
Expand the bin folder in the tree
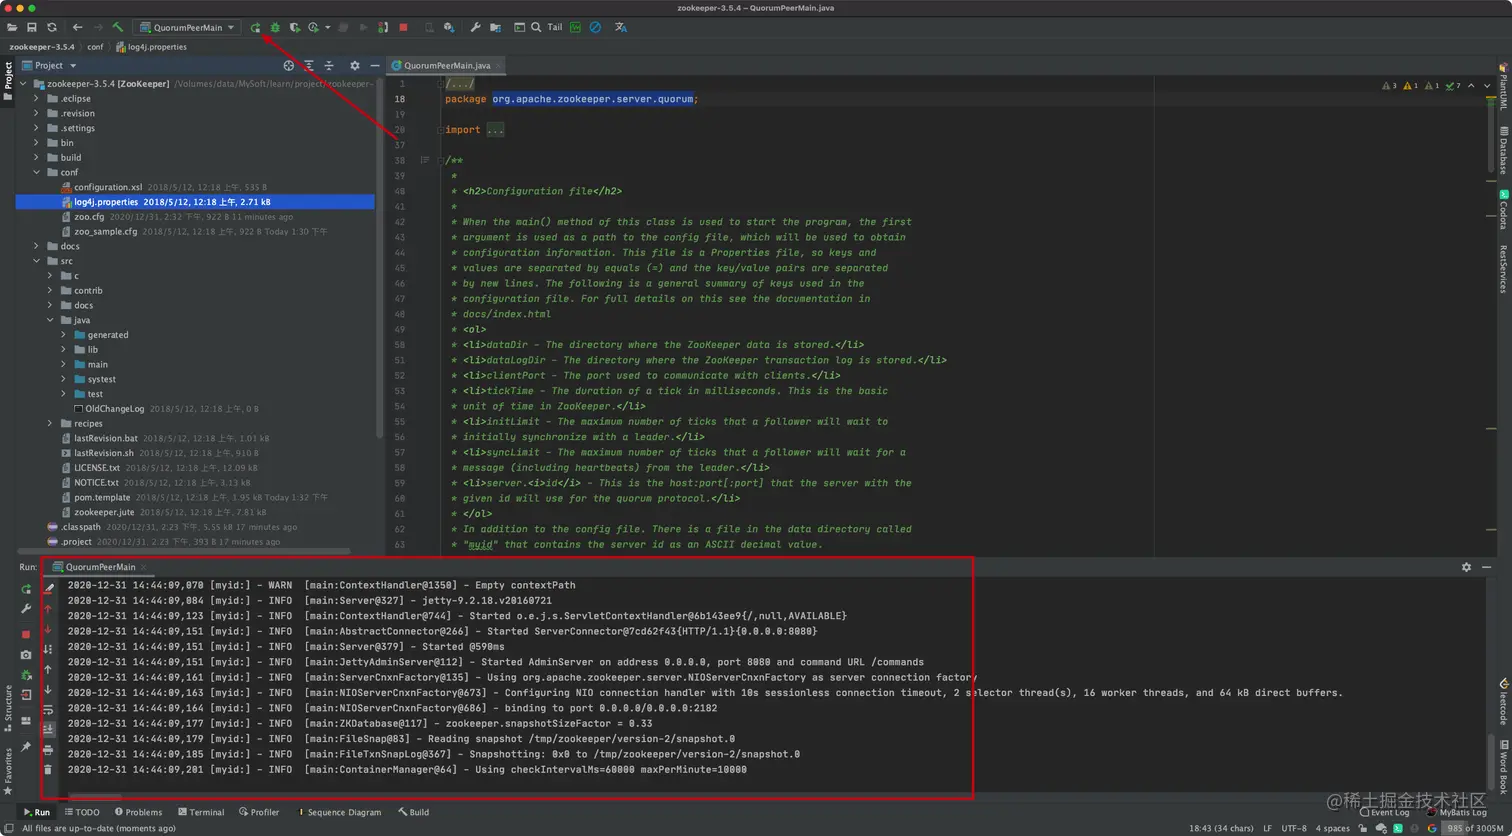(x=37, y=143)
